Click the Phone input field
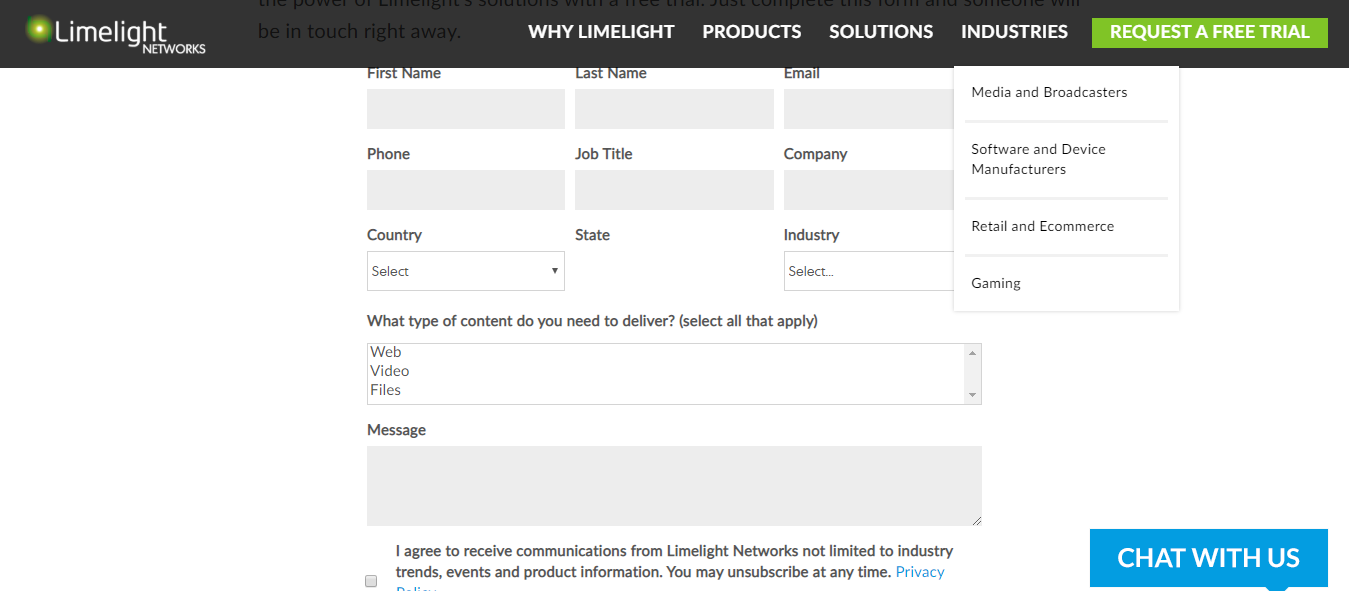Screen dimensions: 1349x591 coord(465,190)
